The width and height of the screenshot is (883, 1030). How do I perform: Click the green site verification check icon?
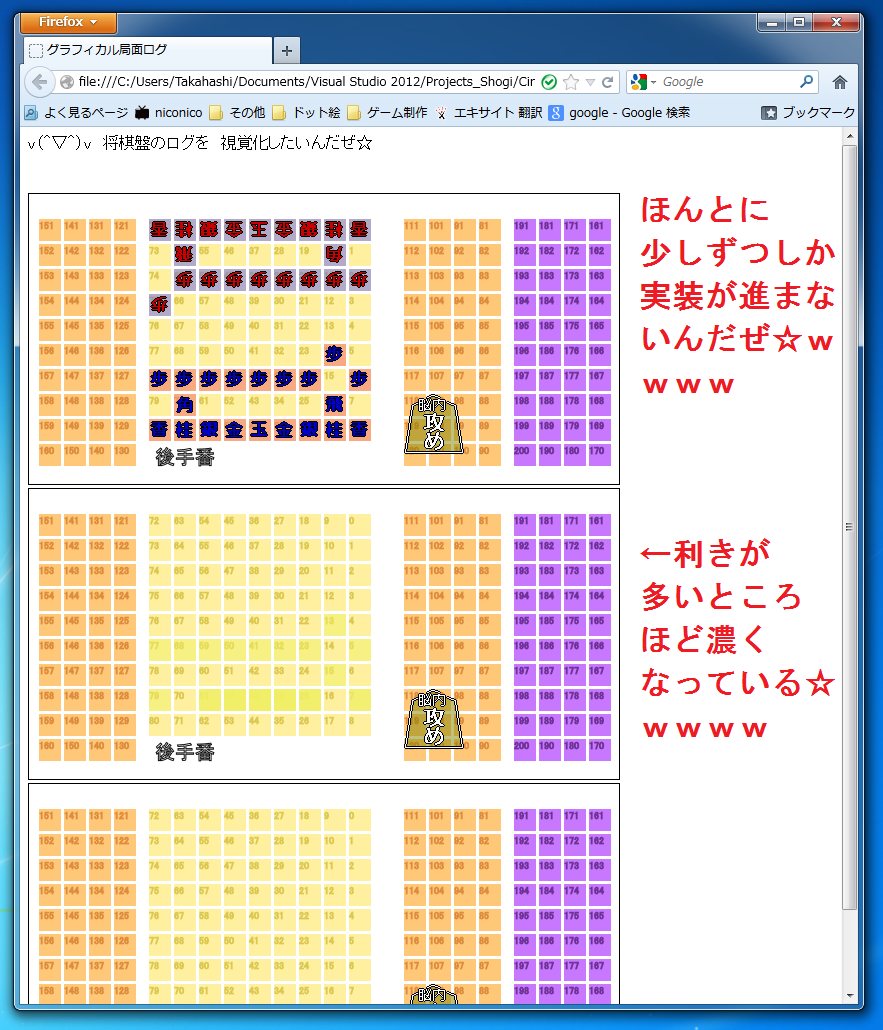pos(549,82)
